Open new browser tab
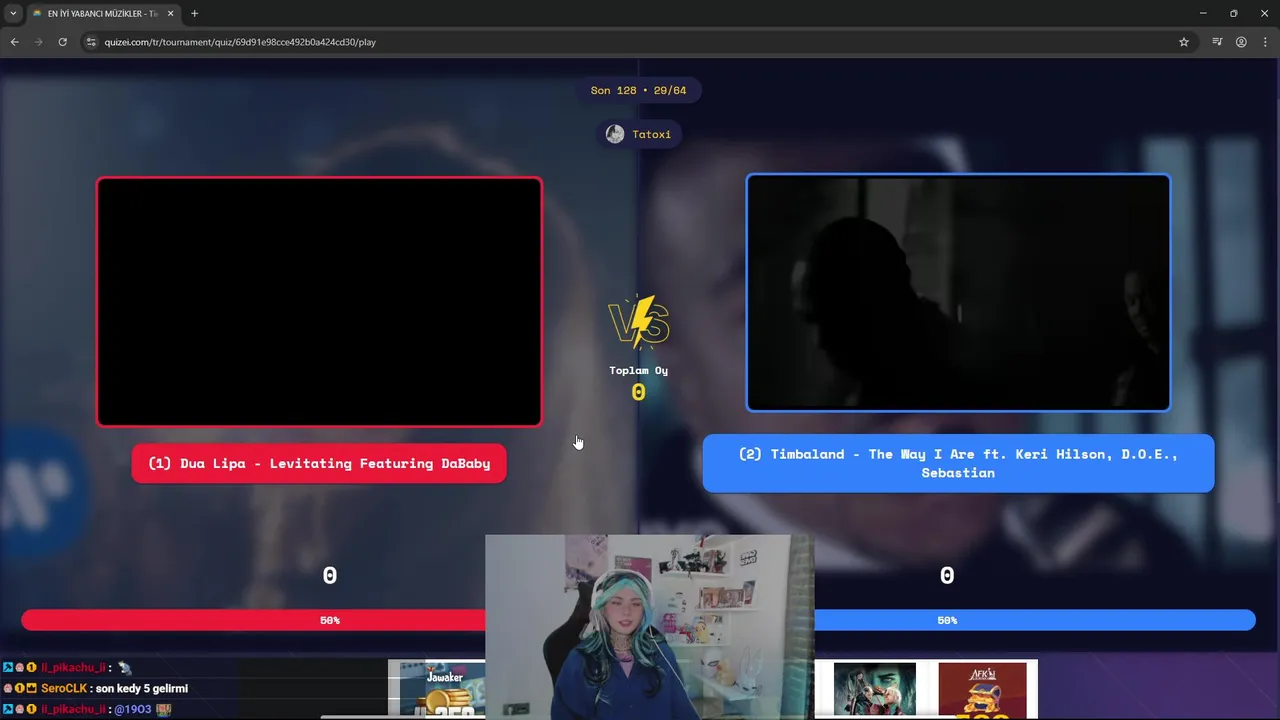The height and width of the screenshot is (720, 1280). 194,13
